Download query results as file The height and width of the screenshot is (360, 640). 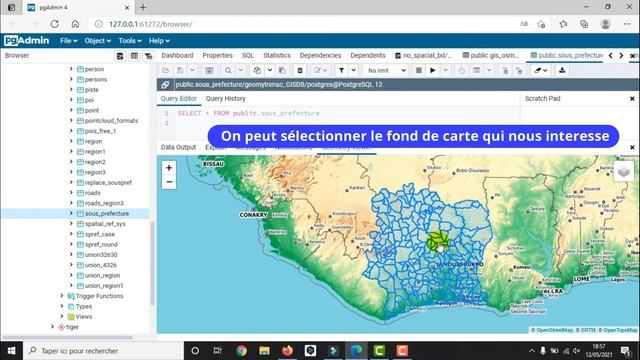[x=562, y=70]
